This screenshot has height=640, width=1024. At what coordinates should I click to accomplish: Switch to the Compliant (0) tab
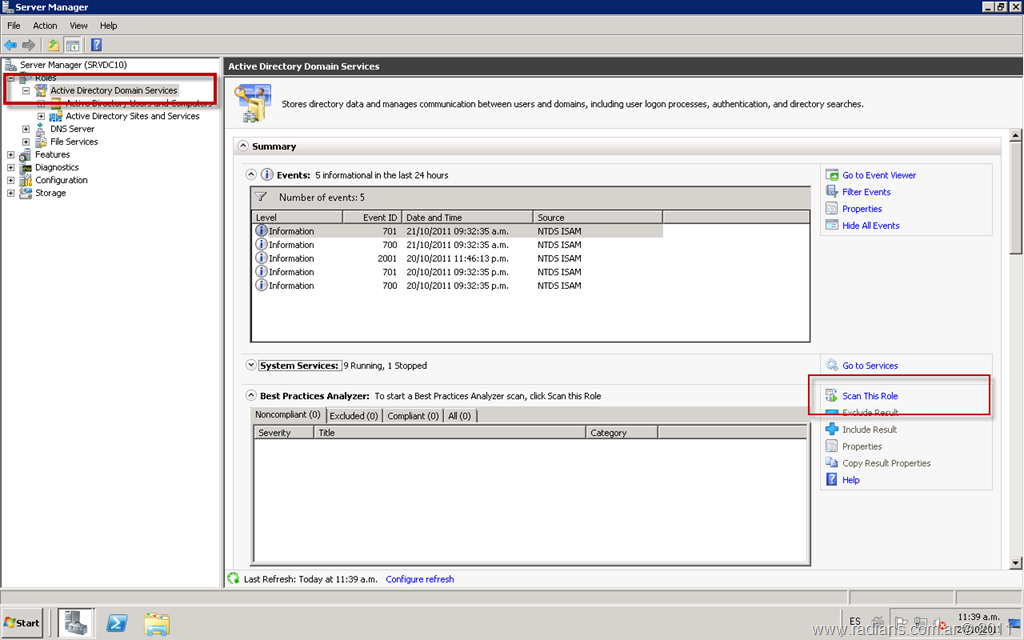coord(413,416)
